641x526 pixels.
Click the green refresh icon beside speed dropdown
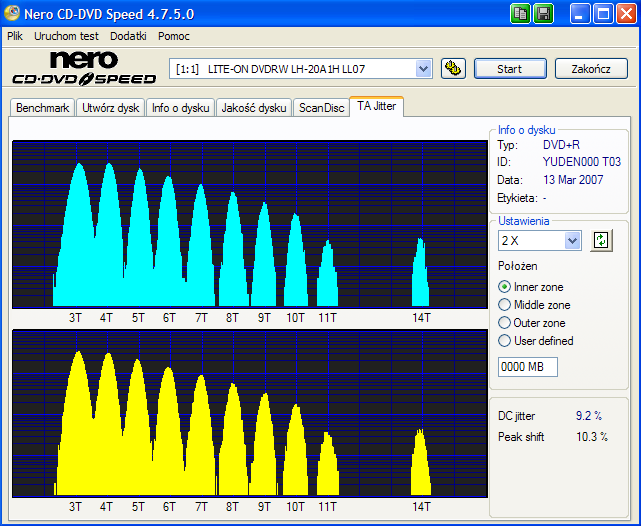[601, 240]
